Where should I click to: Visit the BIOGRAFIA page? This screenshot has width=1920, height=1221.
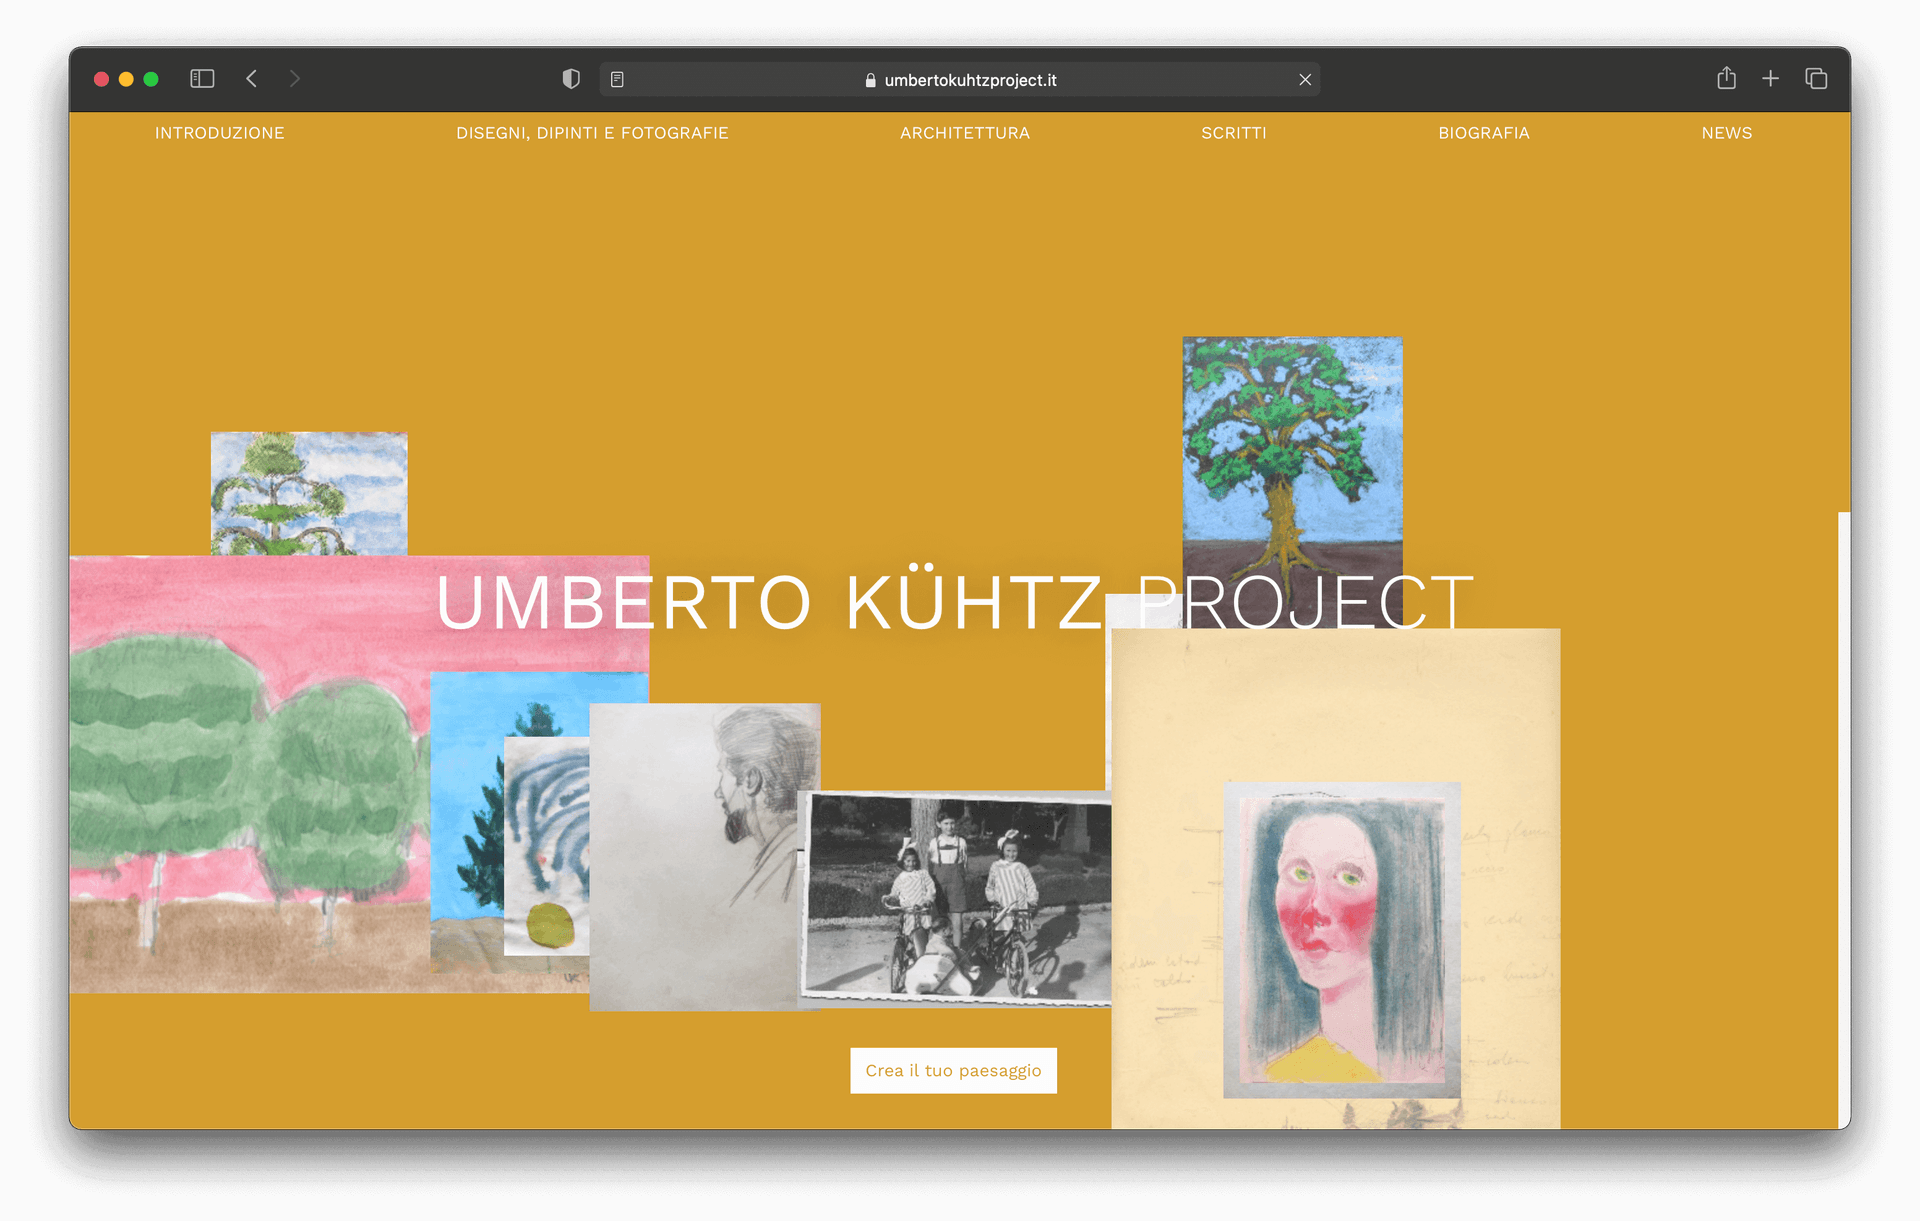pyautogui.click(x=1484, y=133)
